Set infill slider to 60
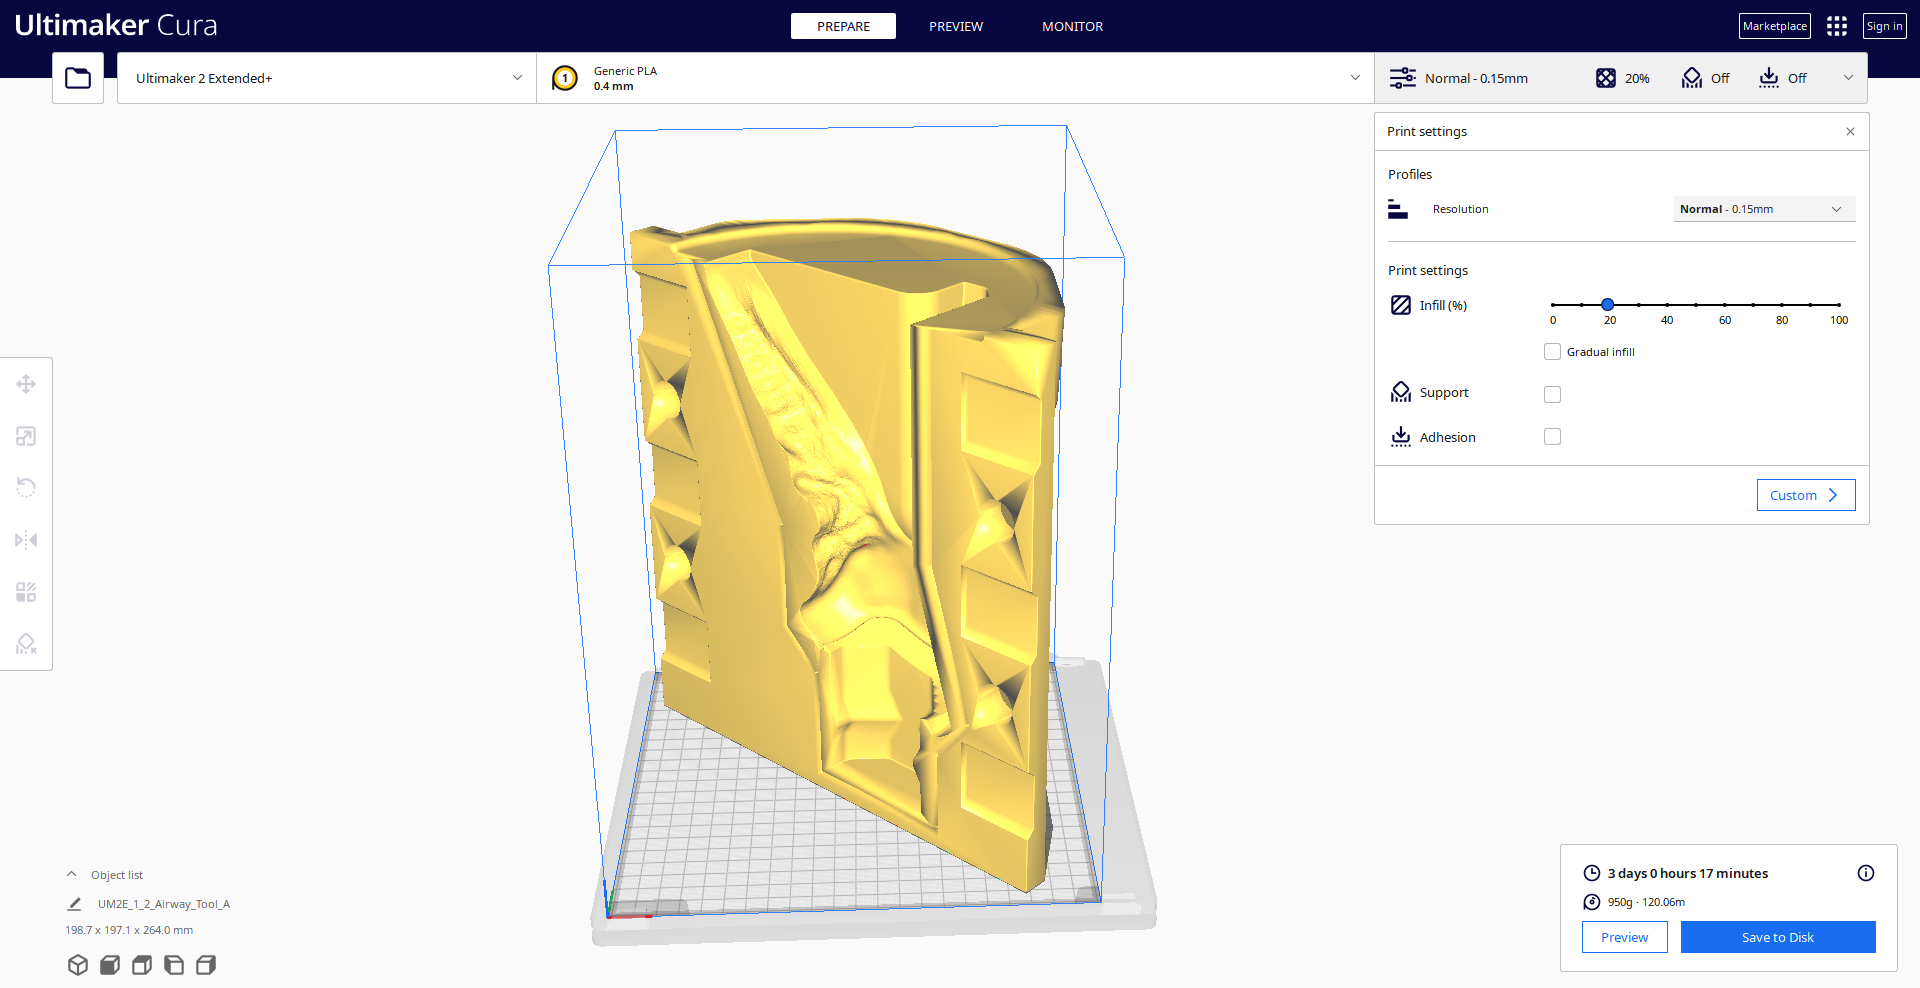Viewport: 1920px width, 988px height. tap(1725, 304)
